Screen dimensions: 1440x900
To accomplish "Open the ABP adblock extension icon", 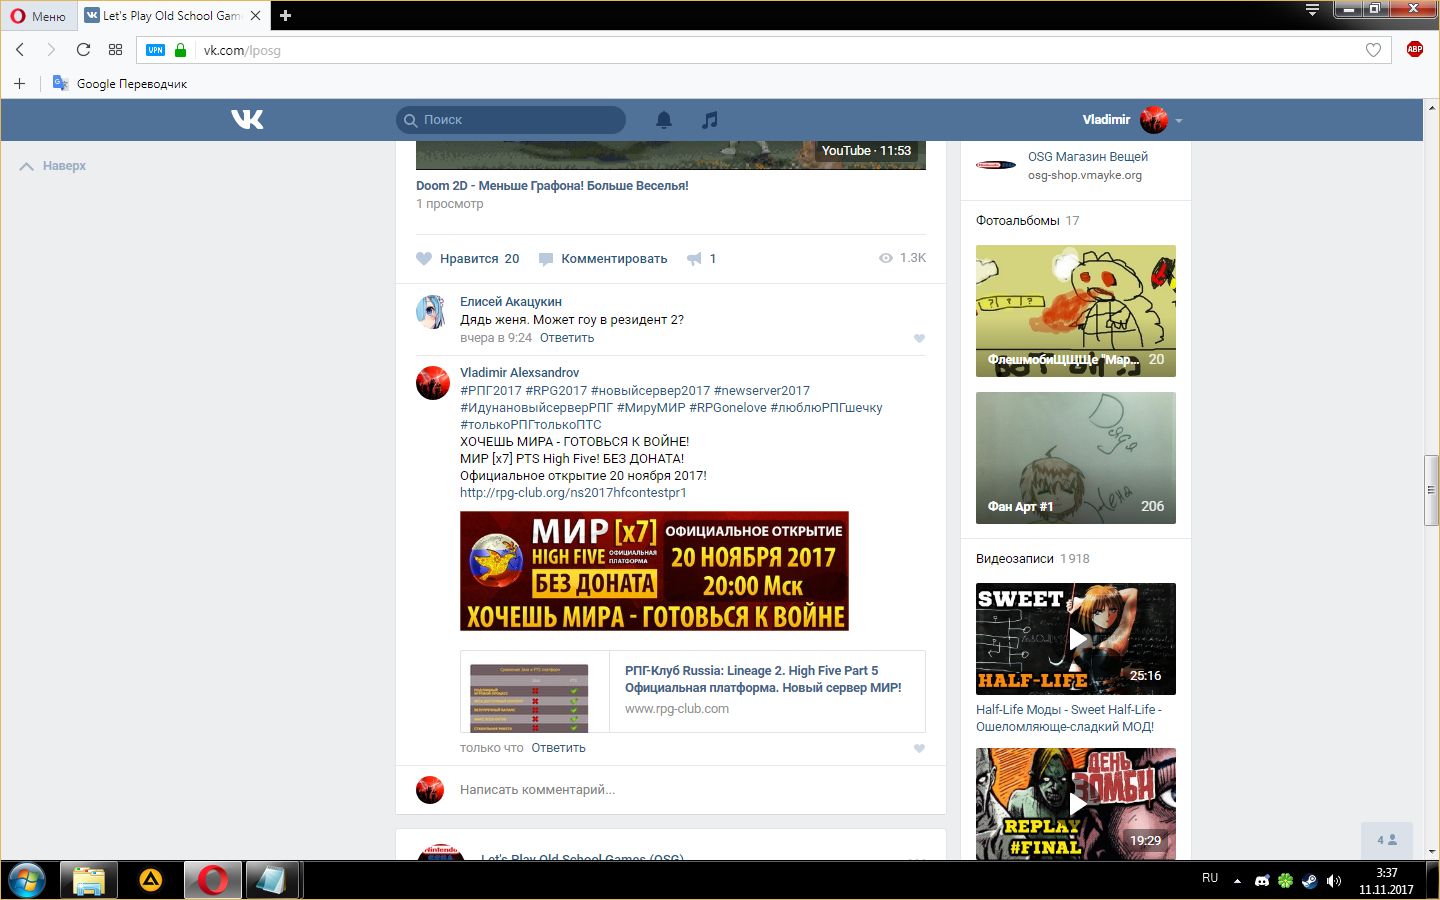I will [x=1414, y=49].
